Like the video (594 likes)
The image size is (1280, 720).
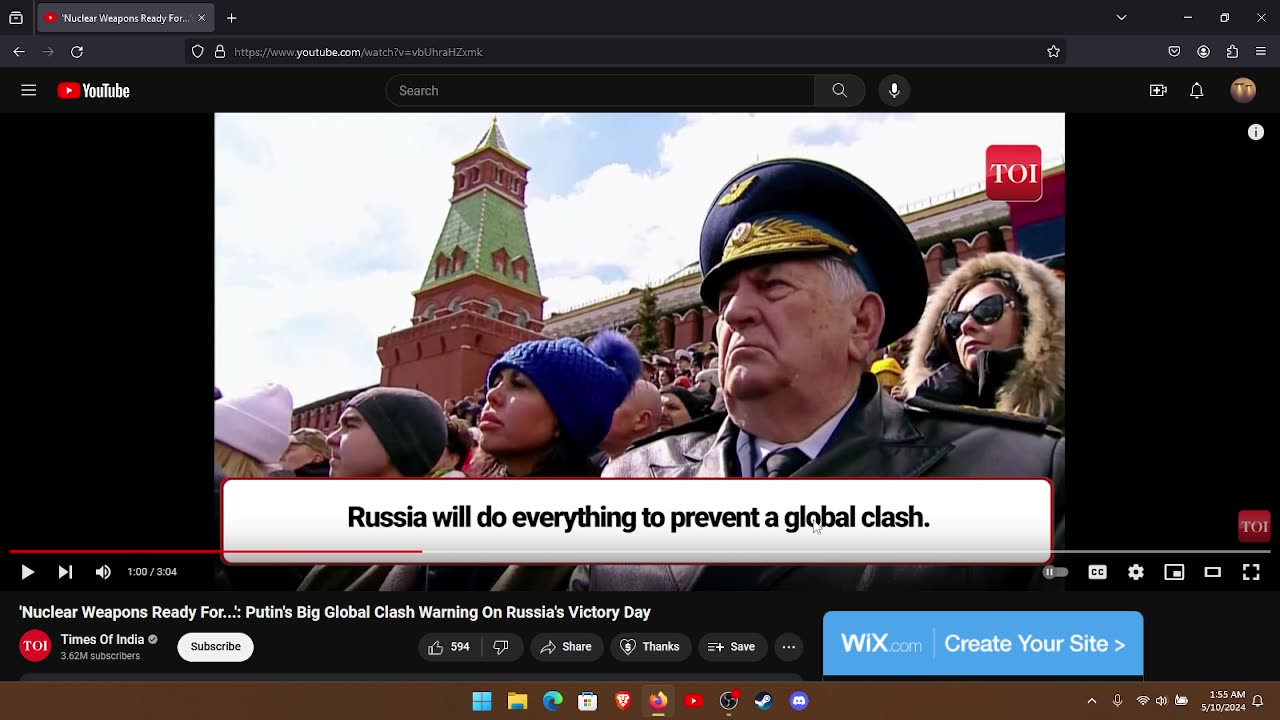point(449,647)
